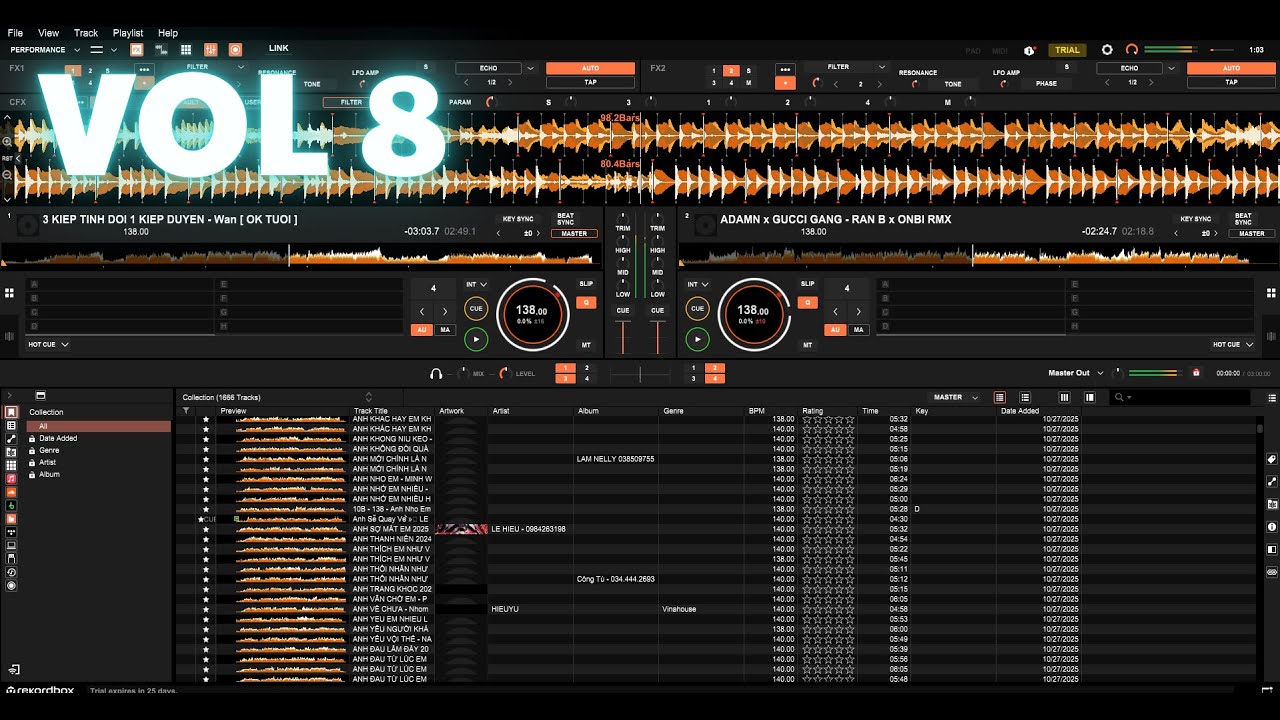Viewport: 1280px width, 720px height.
Task: Open the Master Out dropdown
Action: (x=1075, y=373)
